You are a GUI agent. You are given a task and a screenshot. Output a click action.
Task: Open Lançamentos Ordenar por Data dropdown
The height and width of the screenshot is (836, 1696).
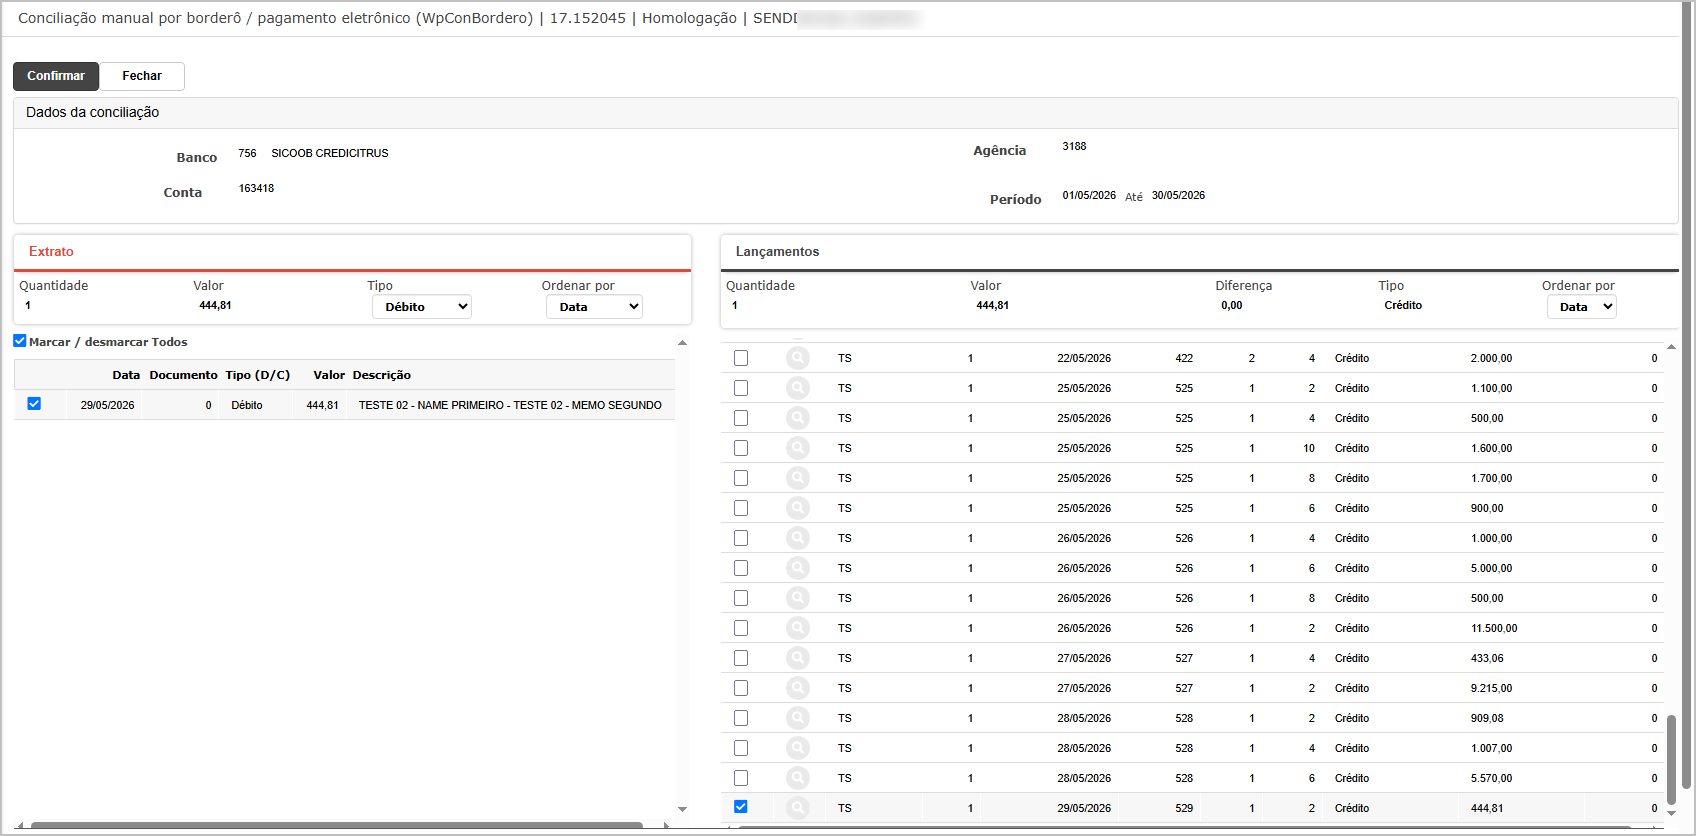(1582, 307)
